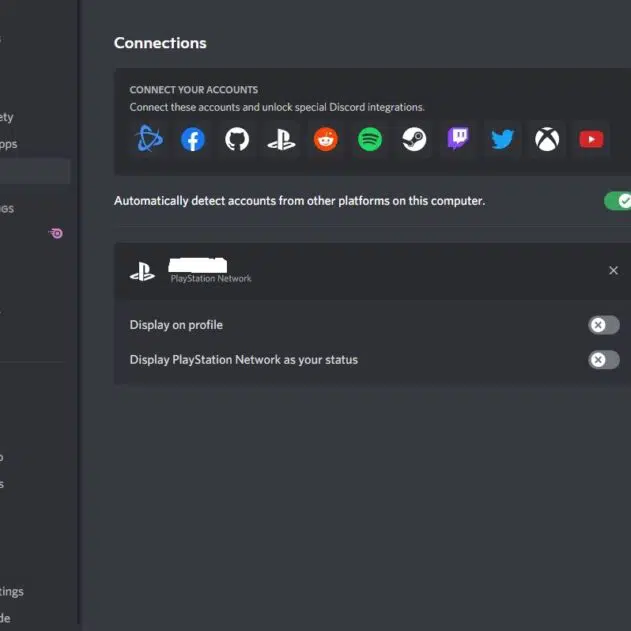Connect a Facebook account
The image size is (631, 631).
(x=193, y=139)
